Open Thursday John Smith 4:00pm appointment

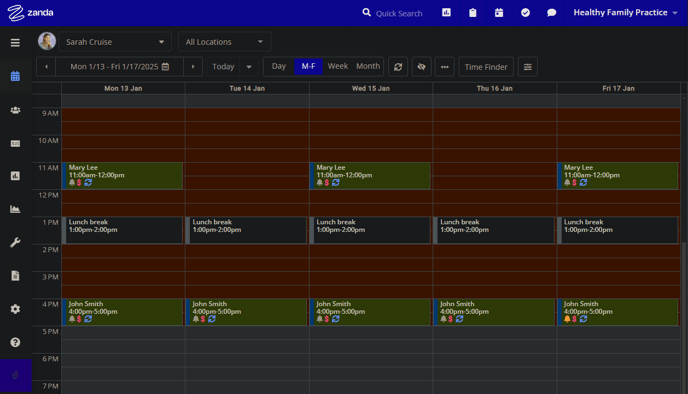[x=494, y=312]
